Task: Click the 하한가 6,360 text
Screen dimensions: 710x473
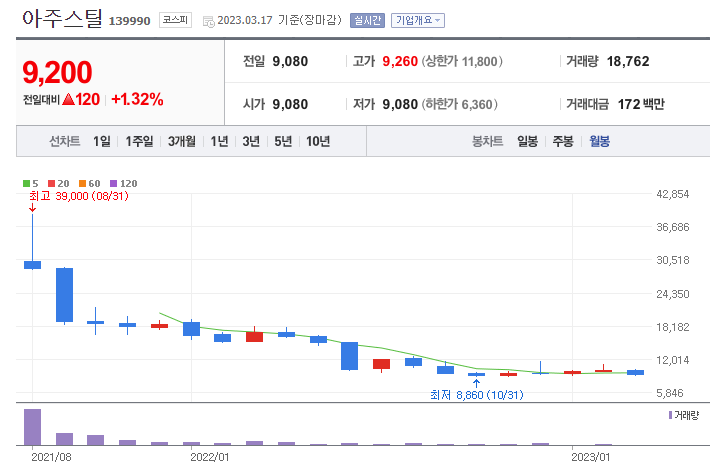Action: pyautogui.click(x=460, y=104)
